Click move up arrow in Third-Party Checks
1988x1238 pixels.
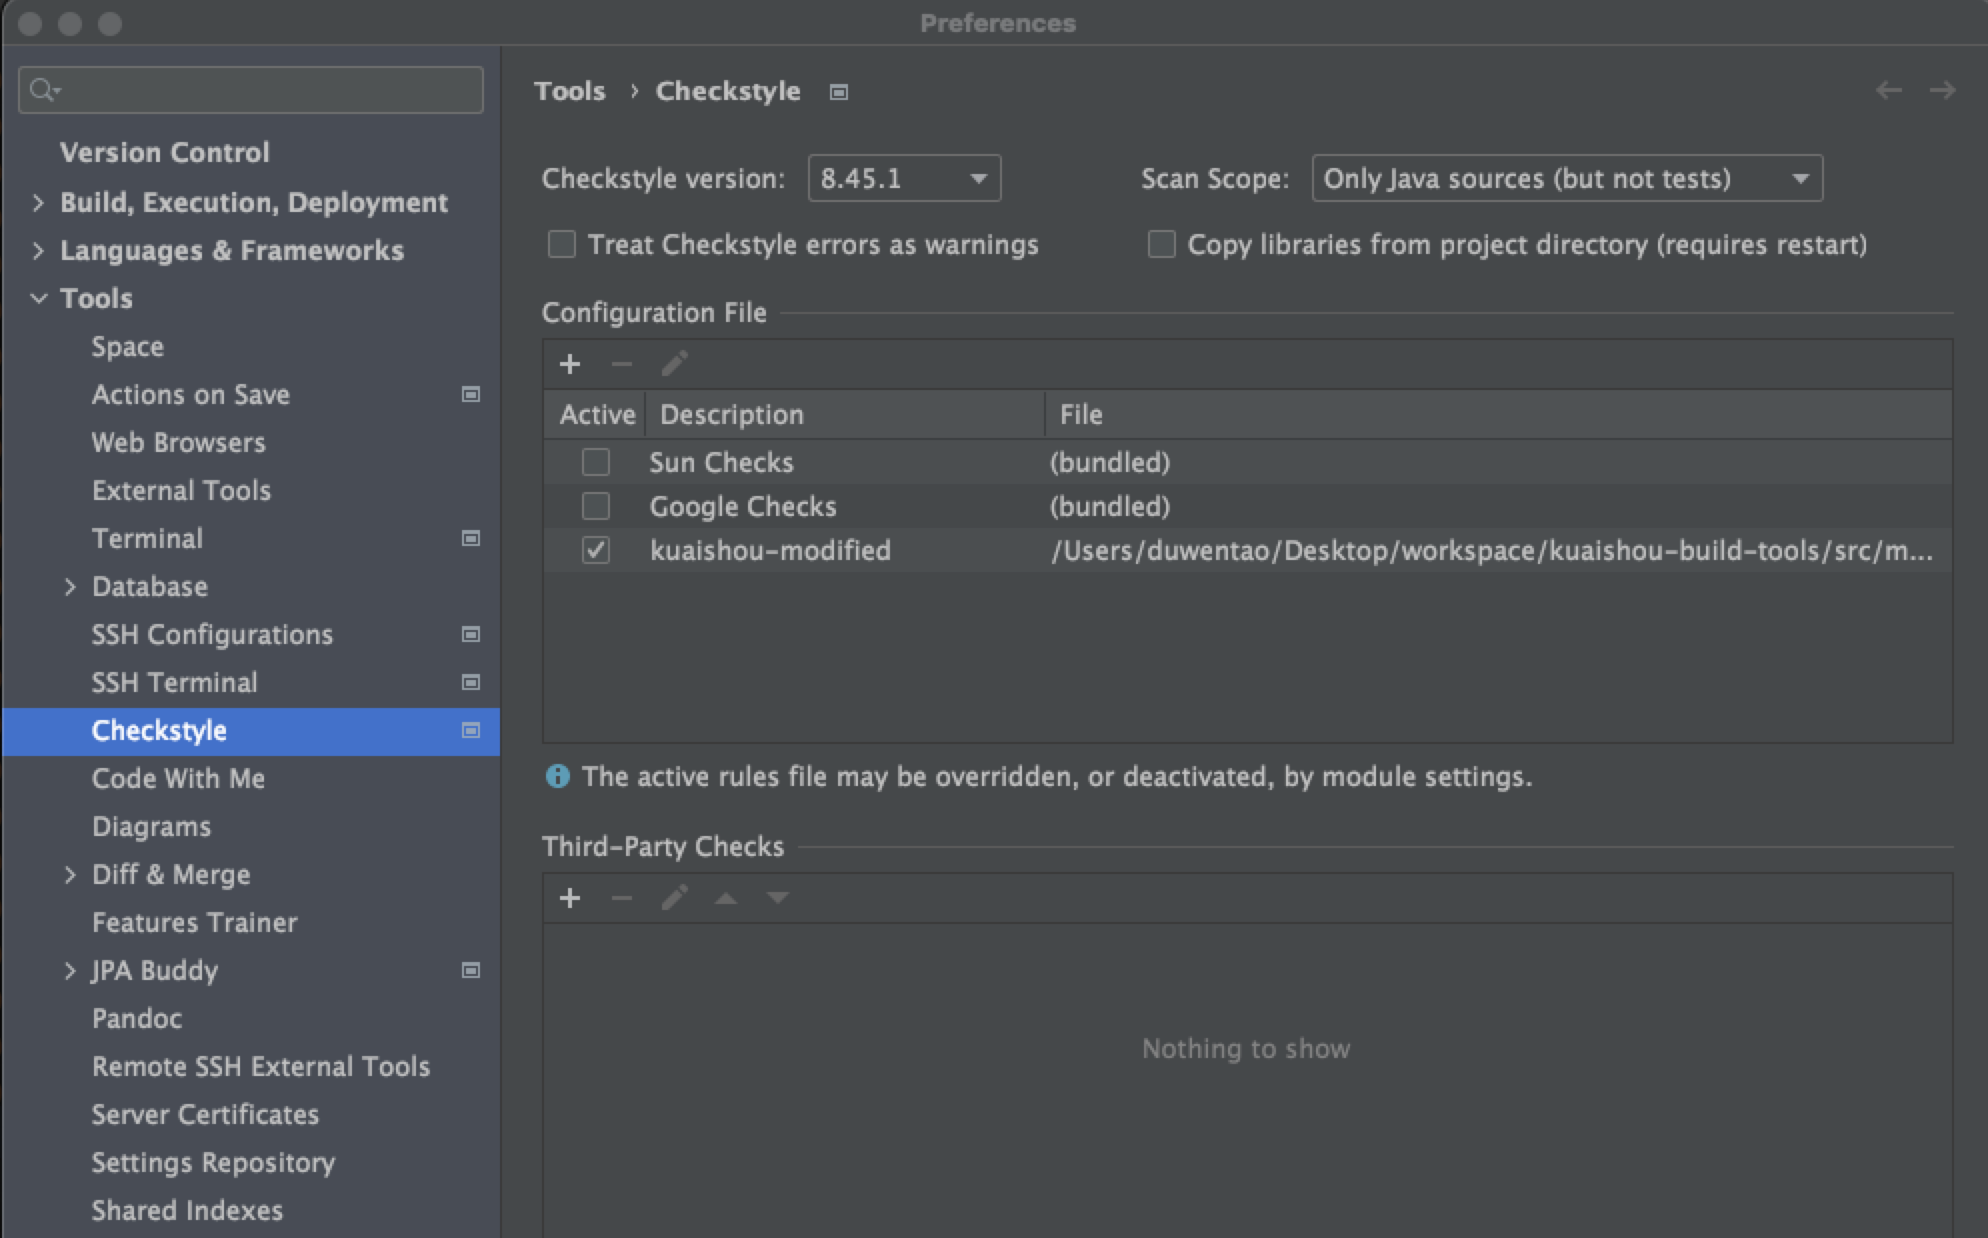click(726, 898)
